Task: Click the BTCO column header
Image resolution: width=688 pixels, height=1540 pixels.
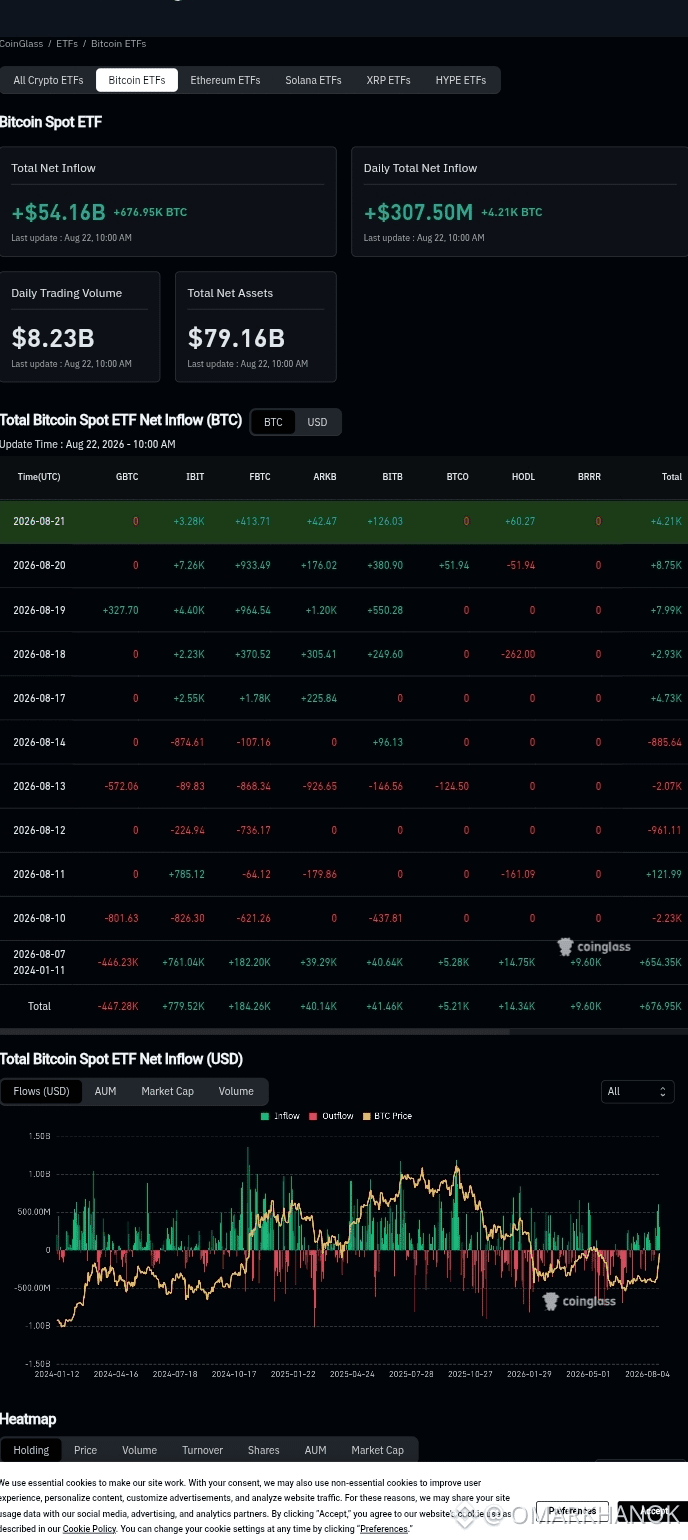Action: tap(457, 477)
